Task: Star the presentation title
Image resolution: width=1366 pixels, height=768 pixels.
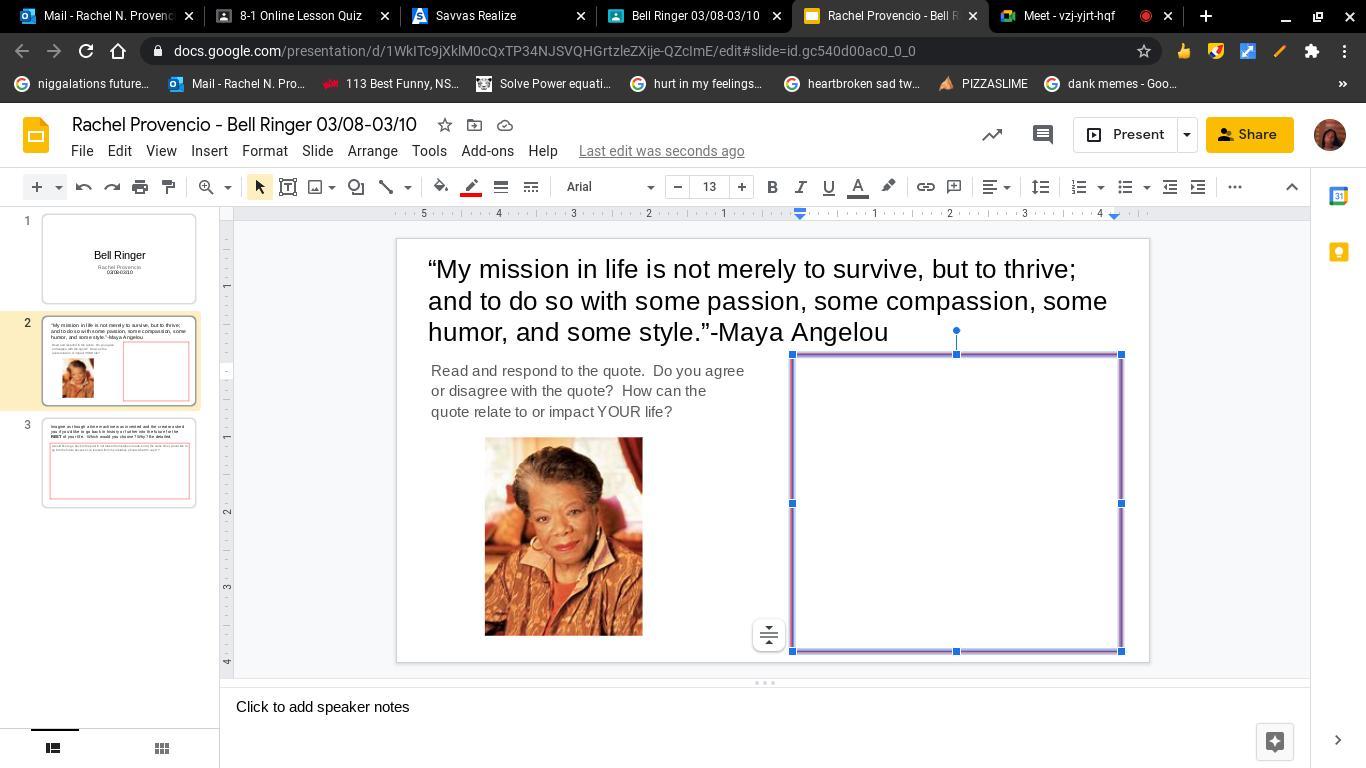Action: [445, 125]
